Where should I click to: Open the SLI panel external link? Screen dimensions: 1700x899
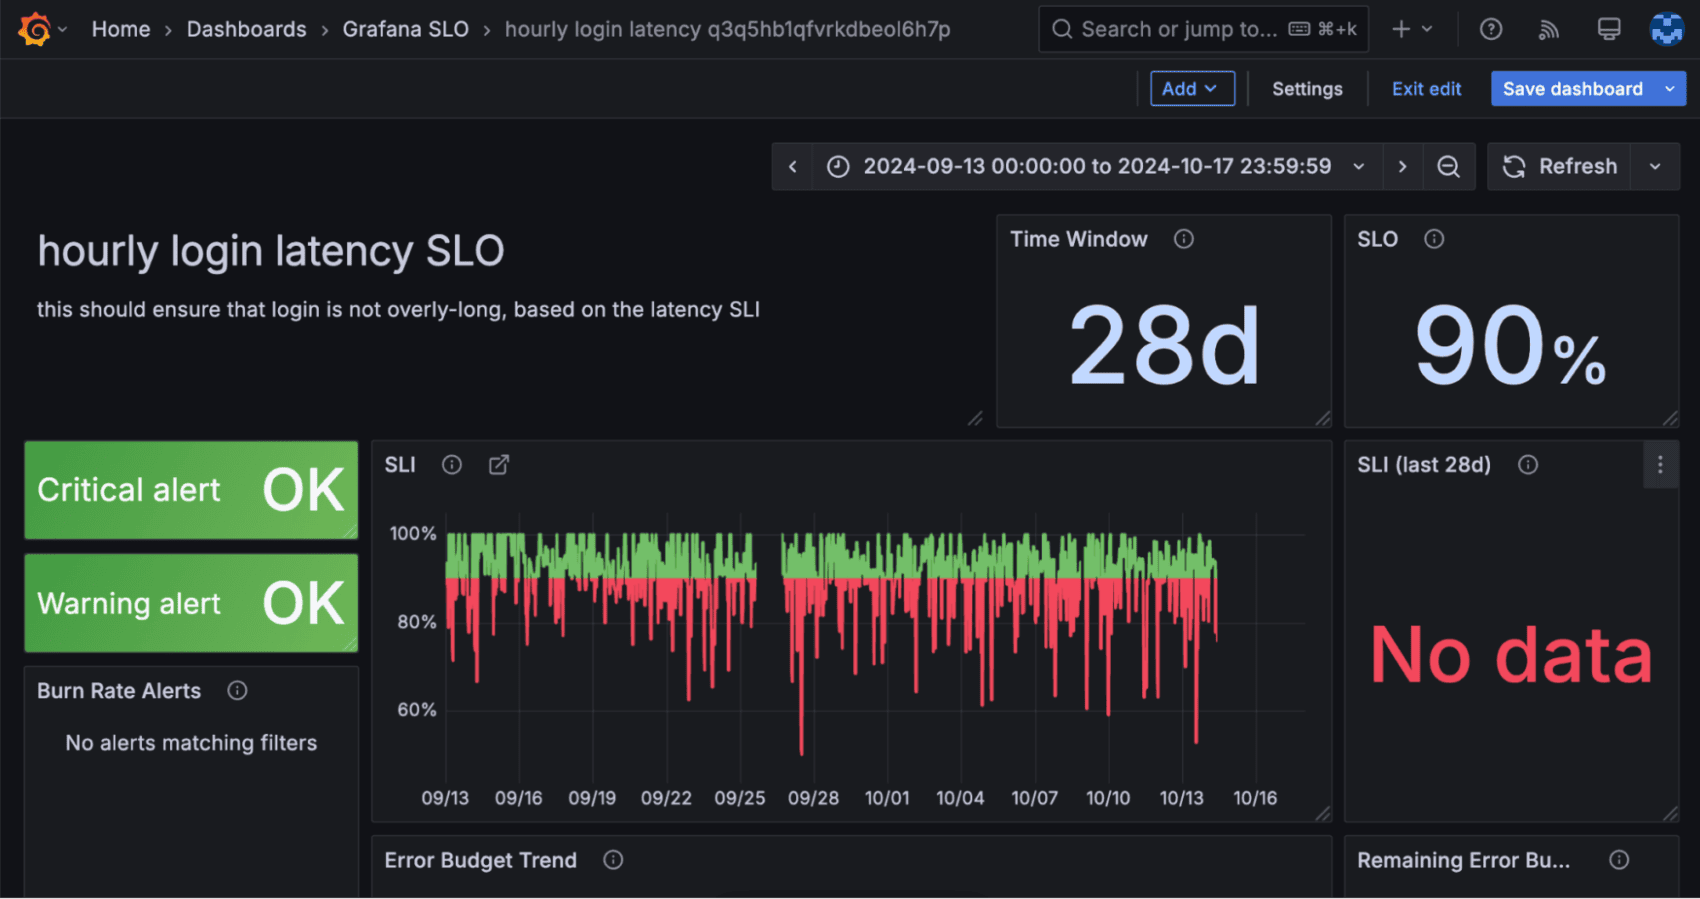pos(499,464)
